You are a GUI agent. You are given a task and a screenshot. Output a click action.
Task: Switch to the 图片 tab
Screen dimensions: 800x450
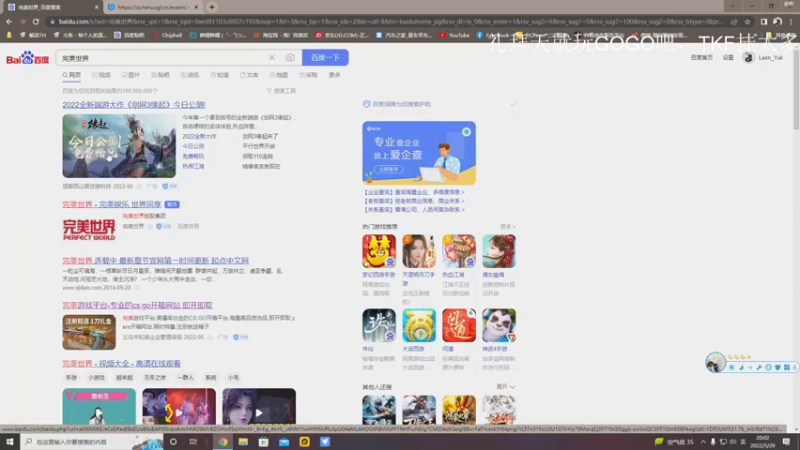pyautogui.click(x=131, y=75)
